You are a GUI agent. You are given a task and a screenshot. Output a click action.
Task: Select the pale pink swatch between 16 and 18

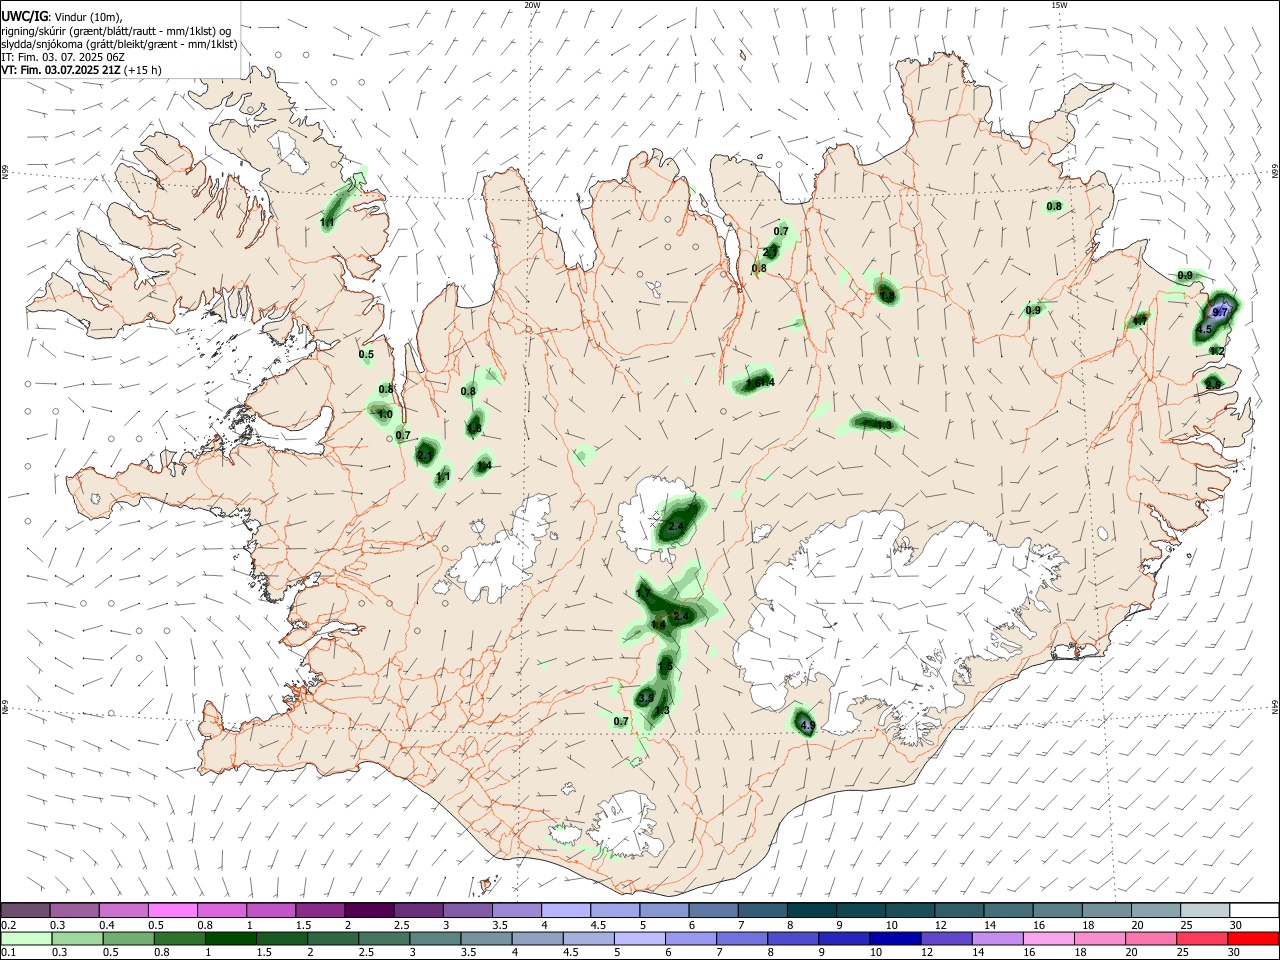tap(1049, 938)
